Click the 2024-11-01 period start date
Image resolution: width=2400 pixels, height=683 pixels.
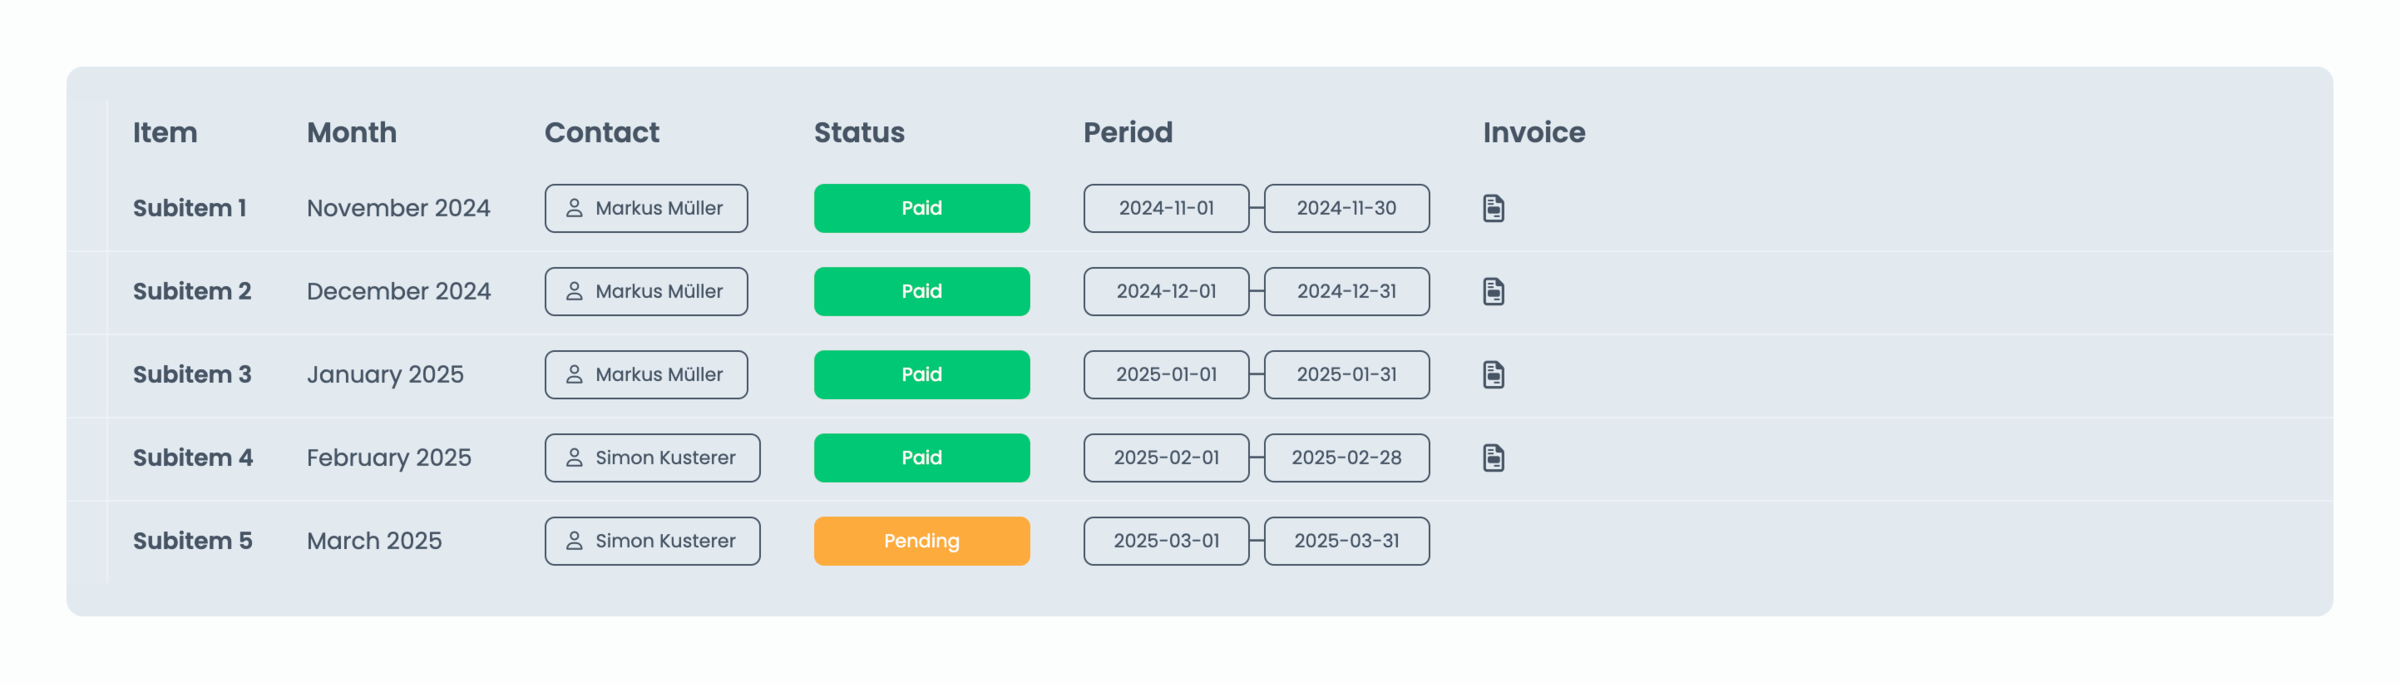(1166, 208)
